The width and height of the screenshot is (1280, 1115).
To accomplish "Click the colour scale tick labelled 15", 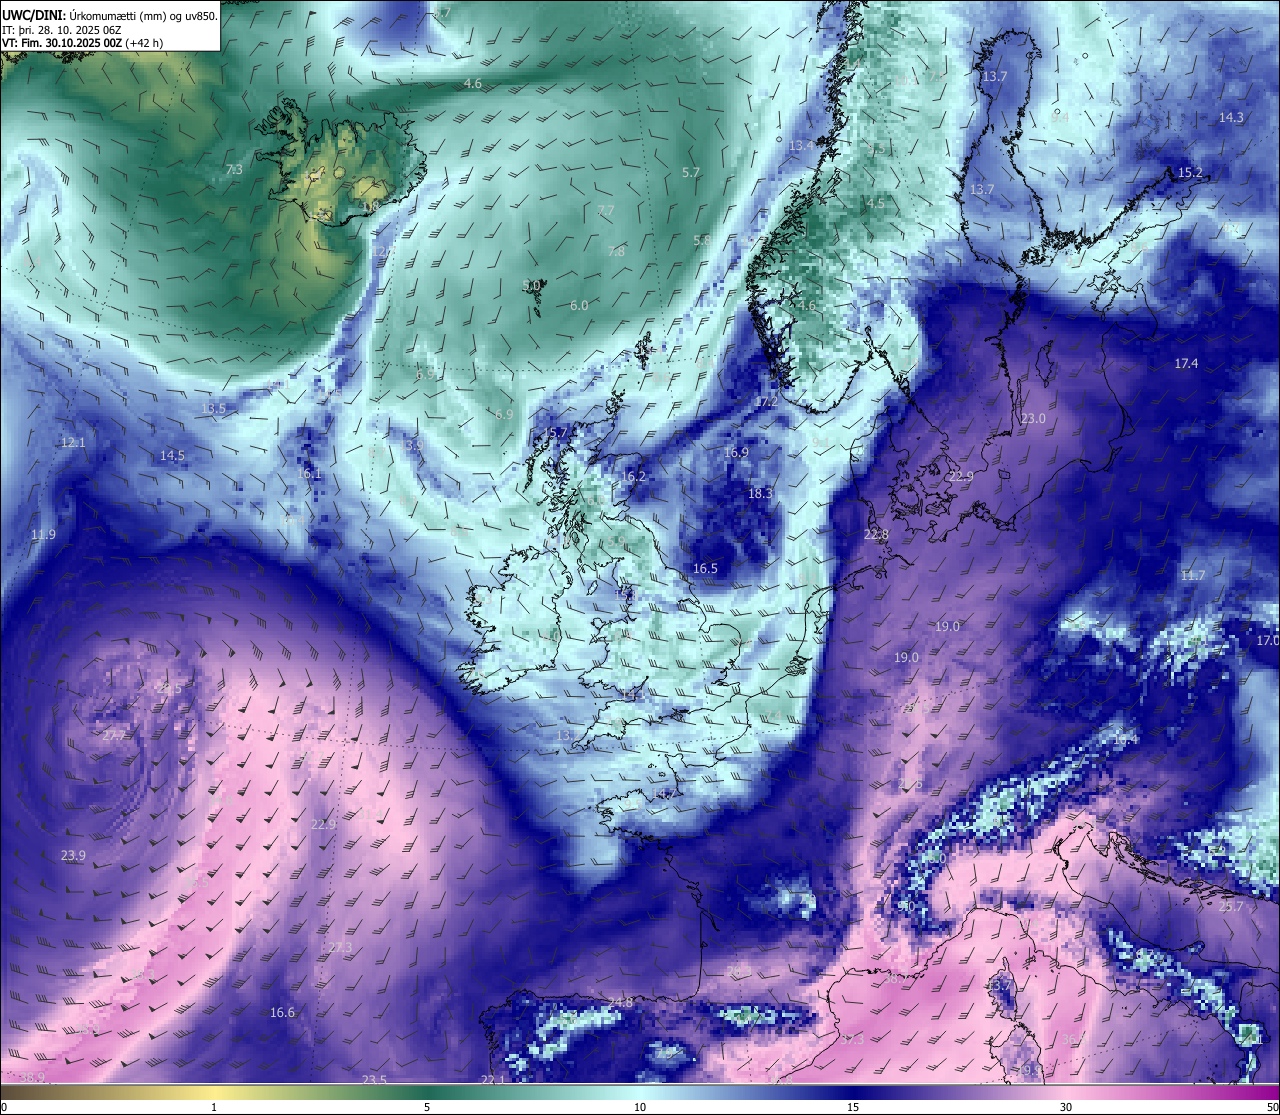I will point(853,1107).
